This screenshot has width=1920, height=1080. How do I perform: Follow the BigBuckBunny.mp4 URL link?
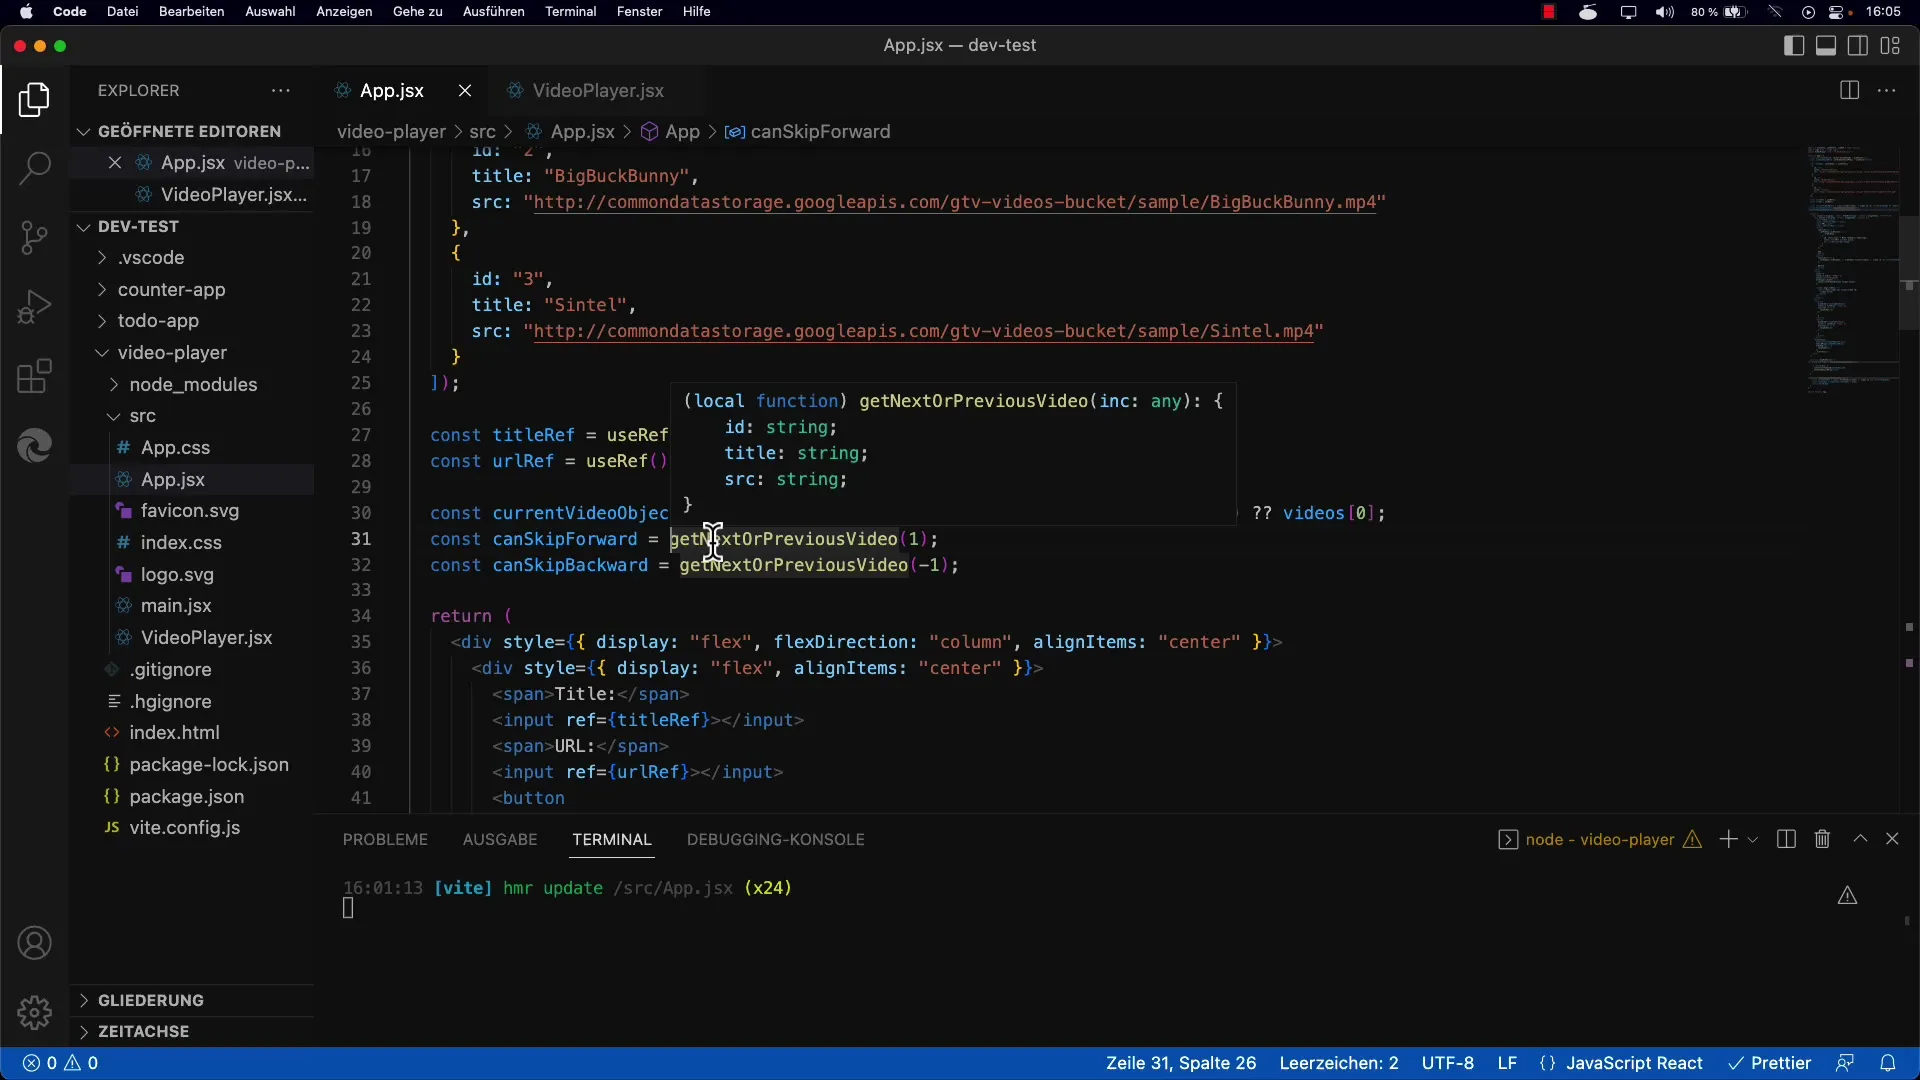pos(955,202)
